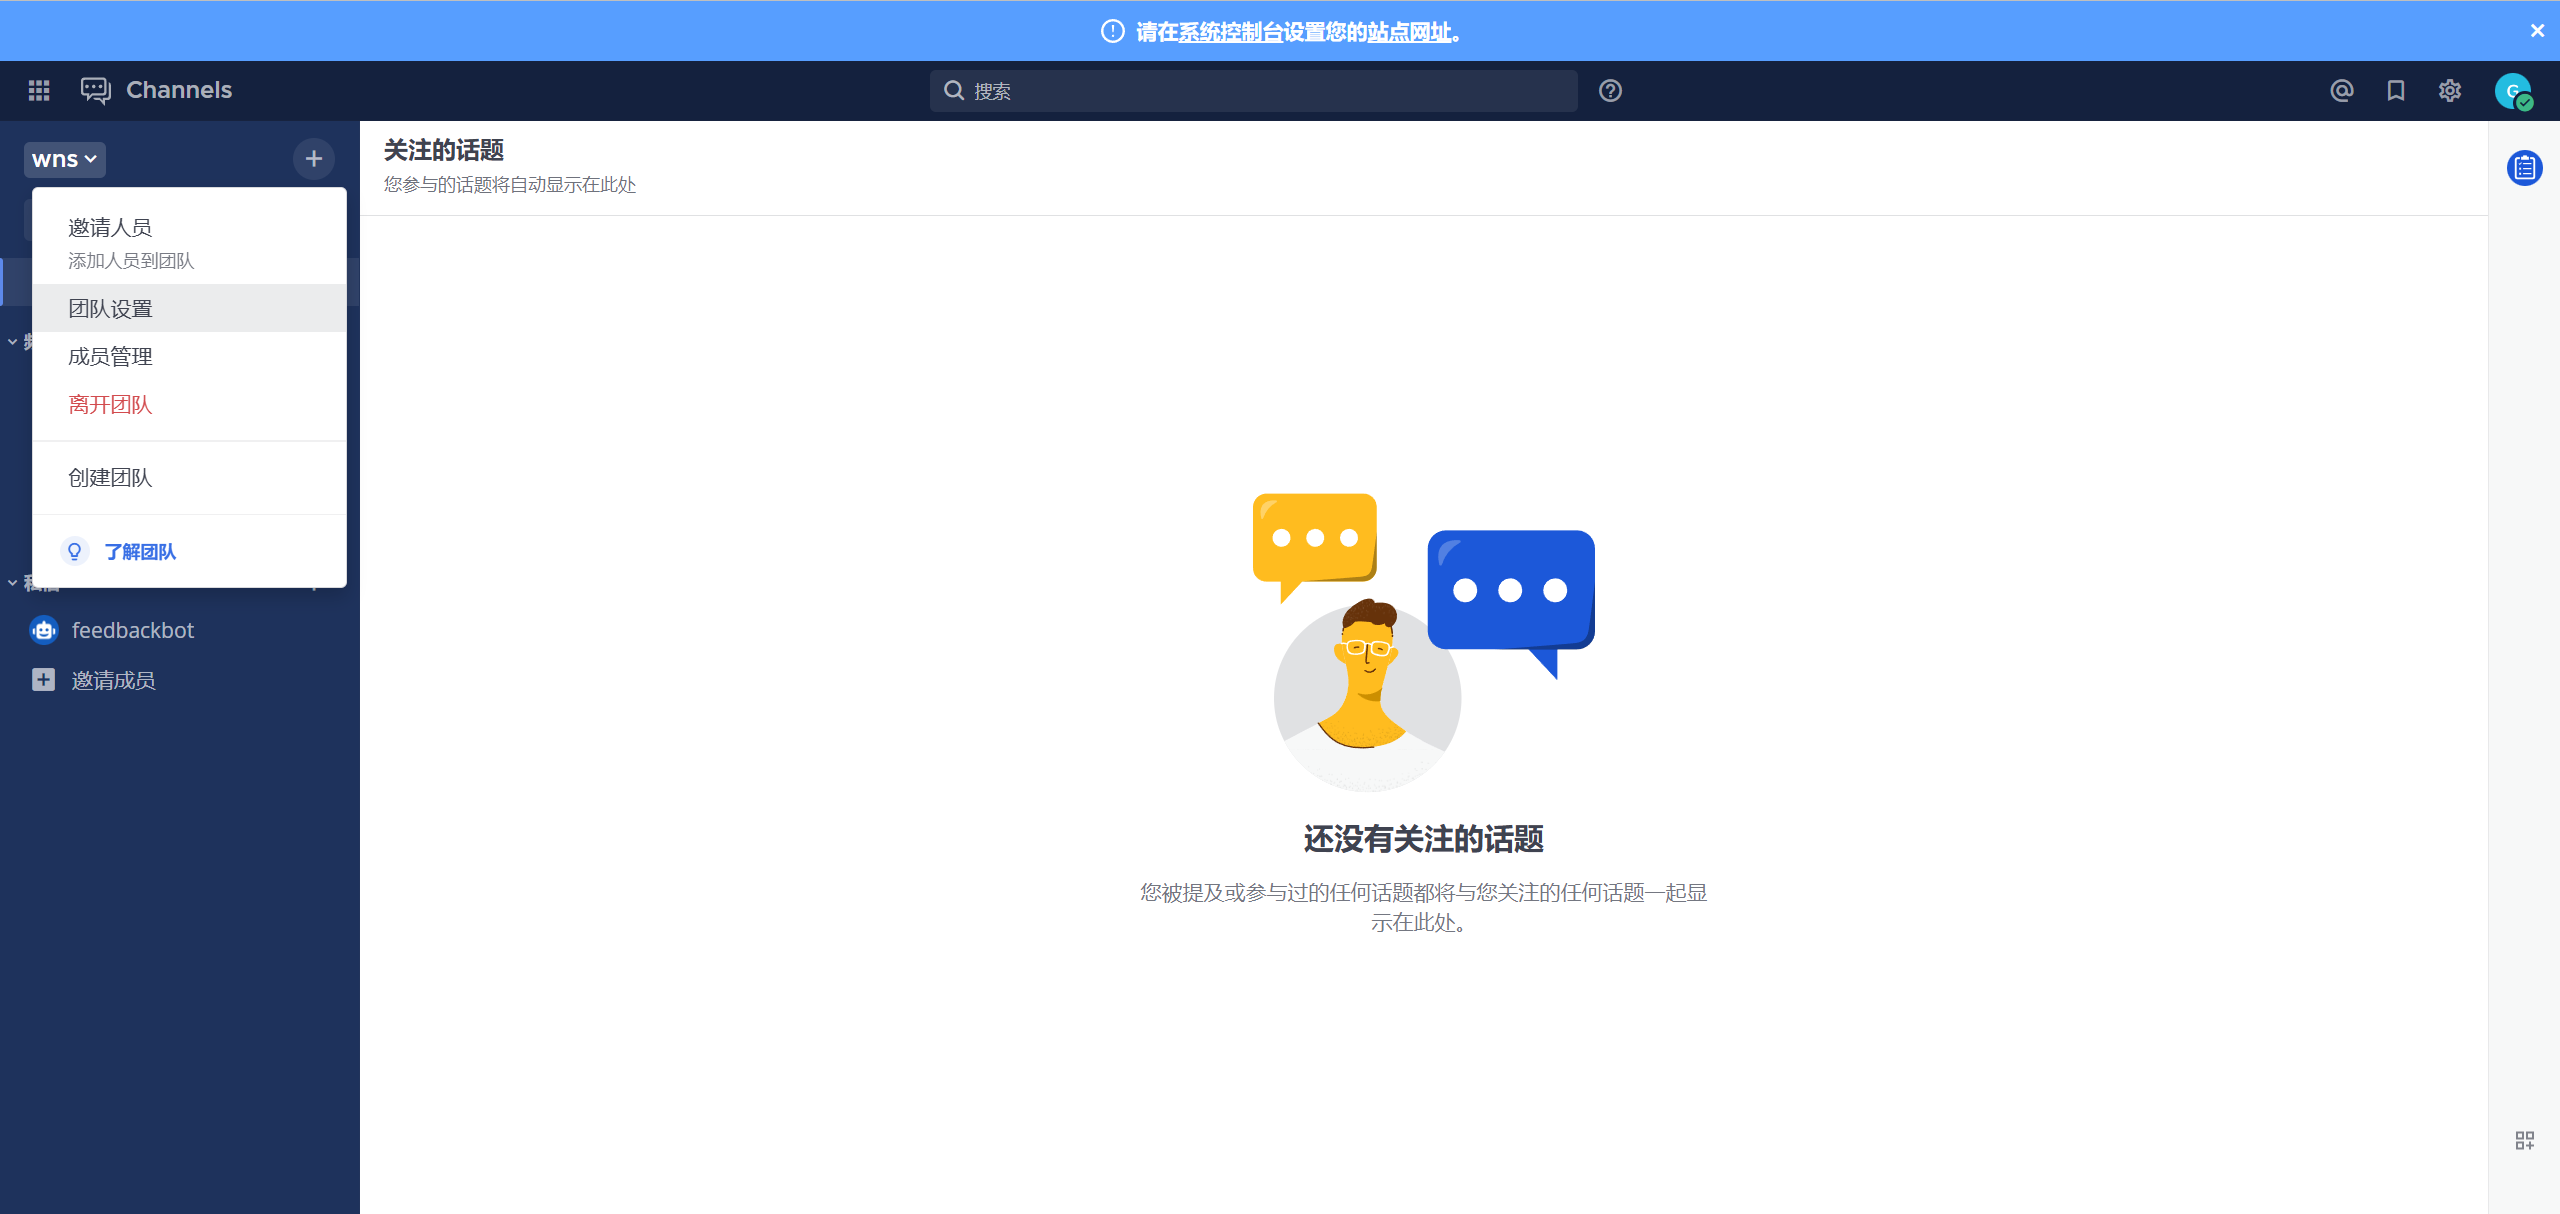Viewport: 2560px width, 1214px height.
Task: Open saved messages bookmark icon
Action: click(x=2395, y=91)
